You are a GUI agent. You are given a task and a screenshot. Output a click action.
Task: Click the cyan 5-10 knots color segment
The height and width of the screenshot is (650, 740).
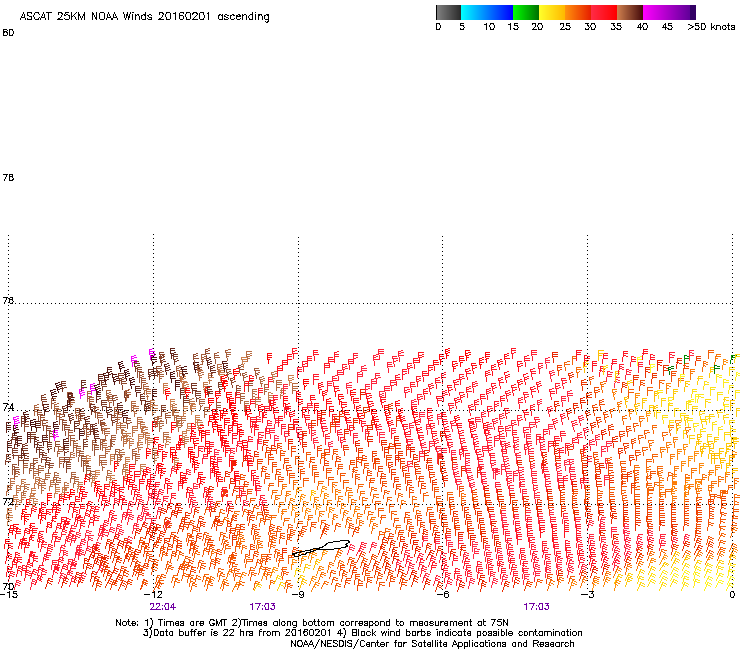point(474,12)
